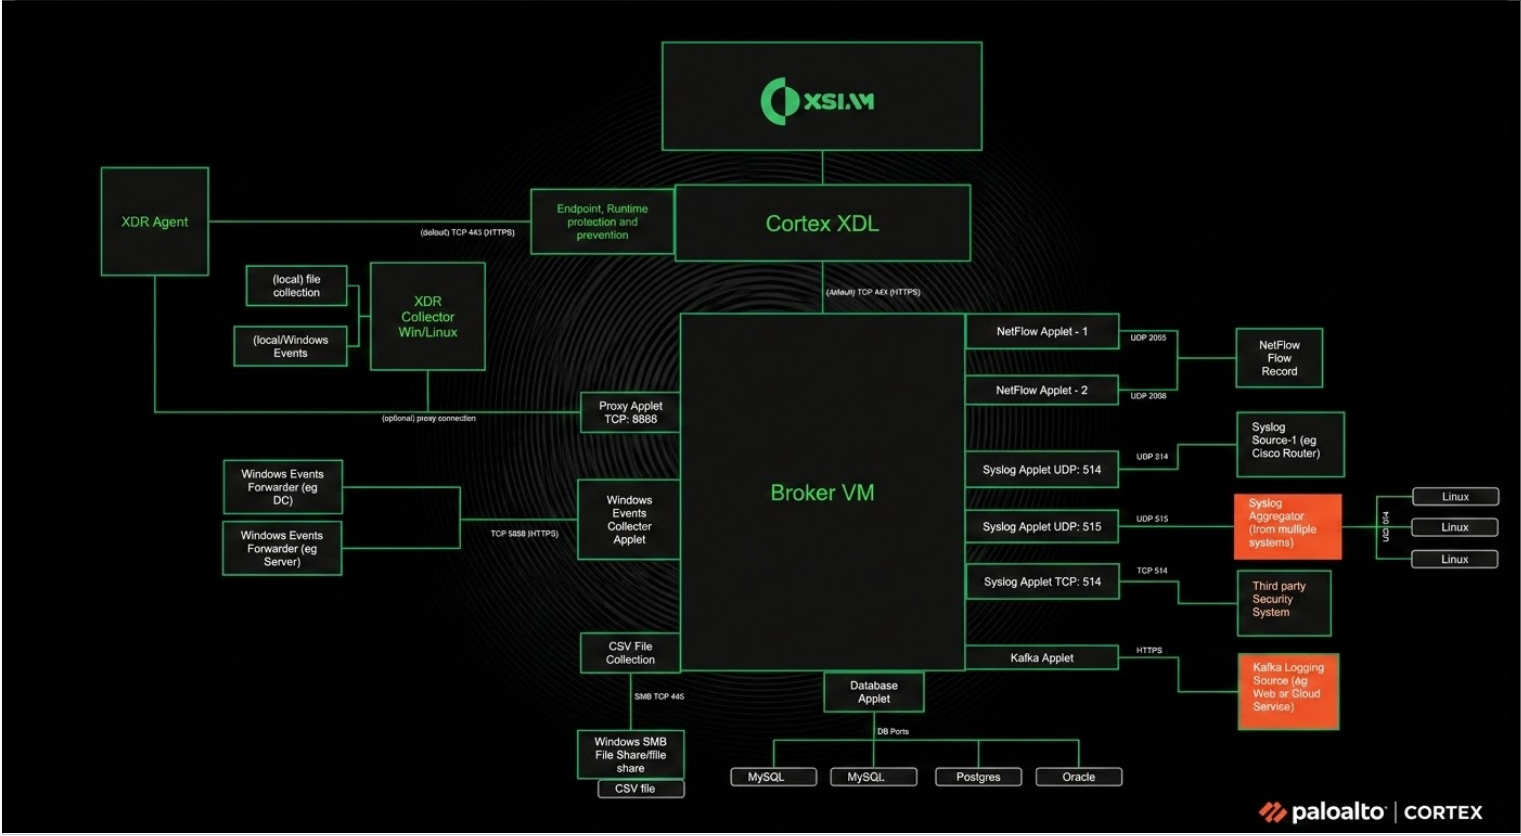The width and height of the screenshot is (1521, 836).
Task: Click the (local/Windows Events box
Action: [290, 346]
